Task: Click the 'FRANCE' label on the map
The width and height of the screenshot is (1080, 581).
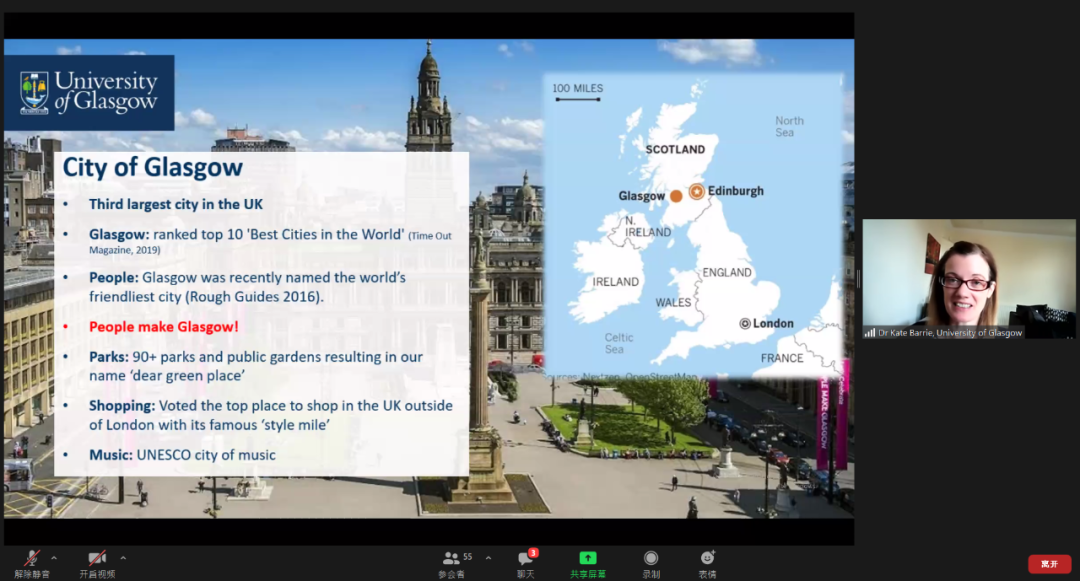Action: [x=782, y=358]
